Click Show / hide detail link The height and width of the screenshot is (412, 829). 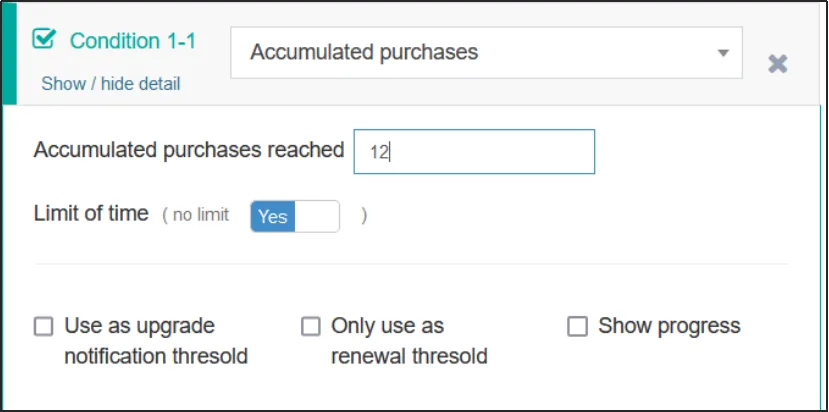111,84
